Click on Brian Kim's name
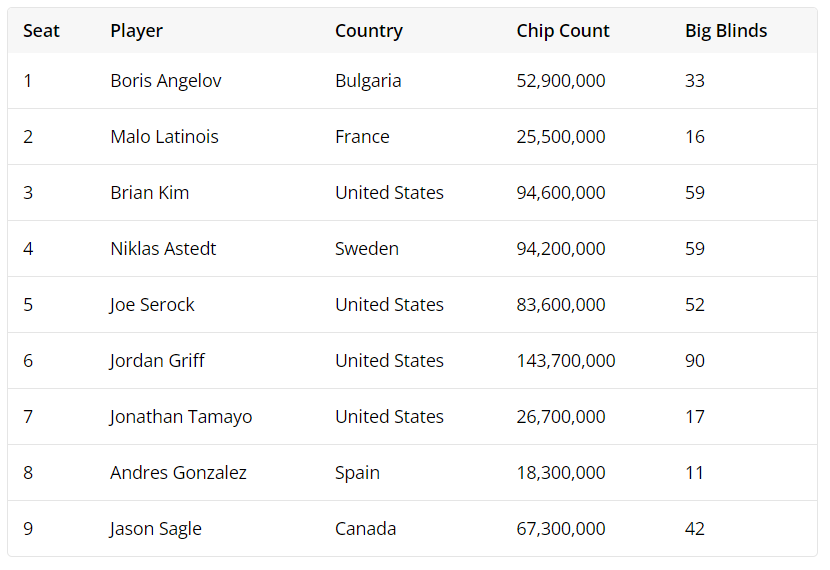This screenshot has height=570, width=830. pos(149,193)
